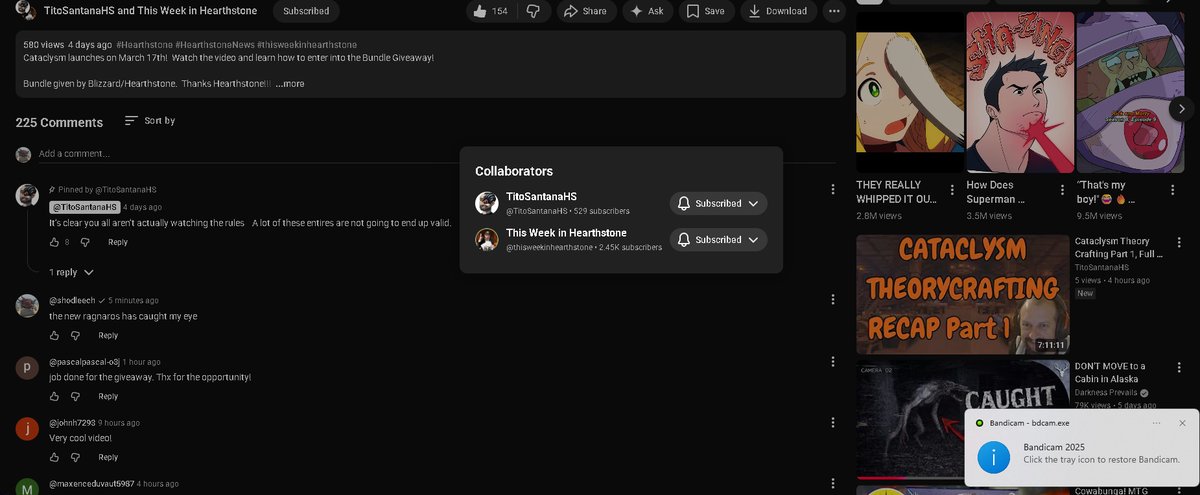Like the pinned TitoSantanaHS comment

[55, 242]
